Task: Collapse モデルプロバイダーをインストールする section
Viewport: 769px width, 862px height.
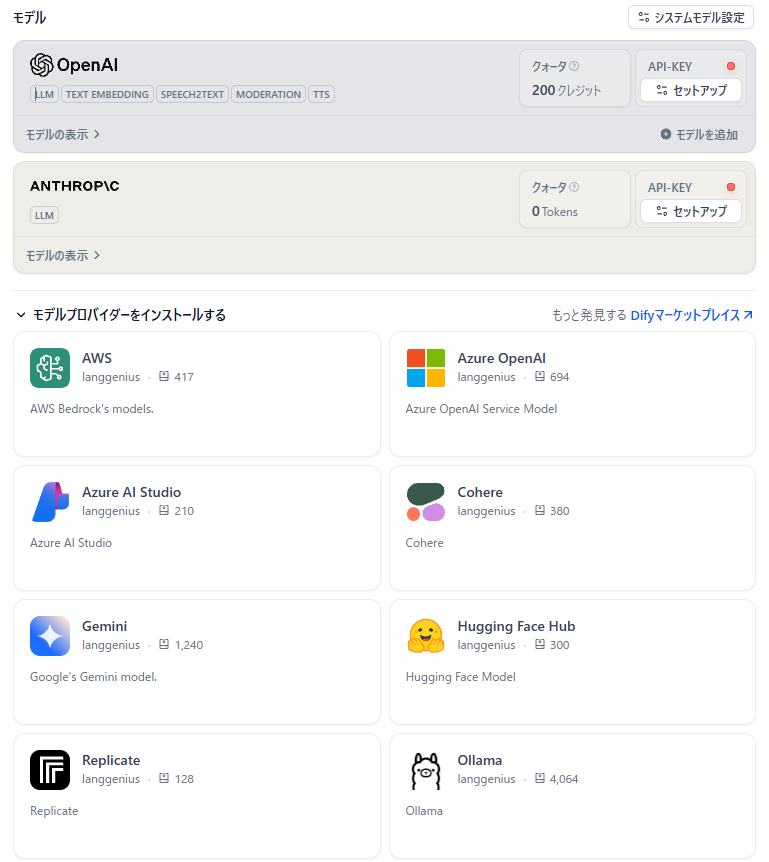Action: [x=121, y=315]
